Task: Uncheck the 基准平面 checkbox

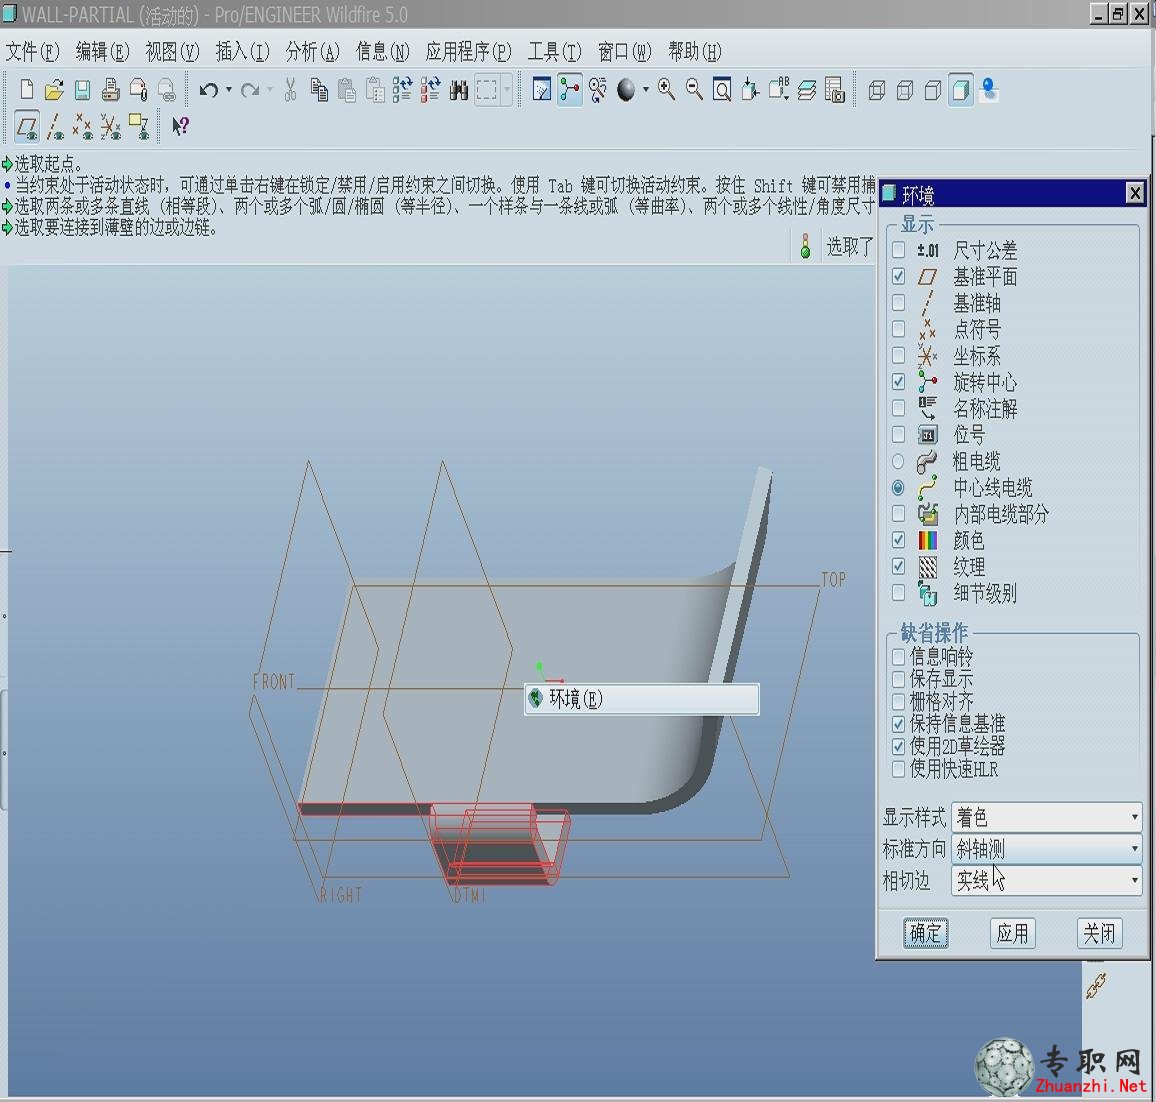Action: point(898,276)
